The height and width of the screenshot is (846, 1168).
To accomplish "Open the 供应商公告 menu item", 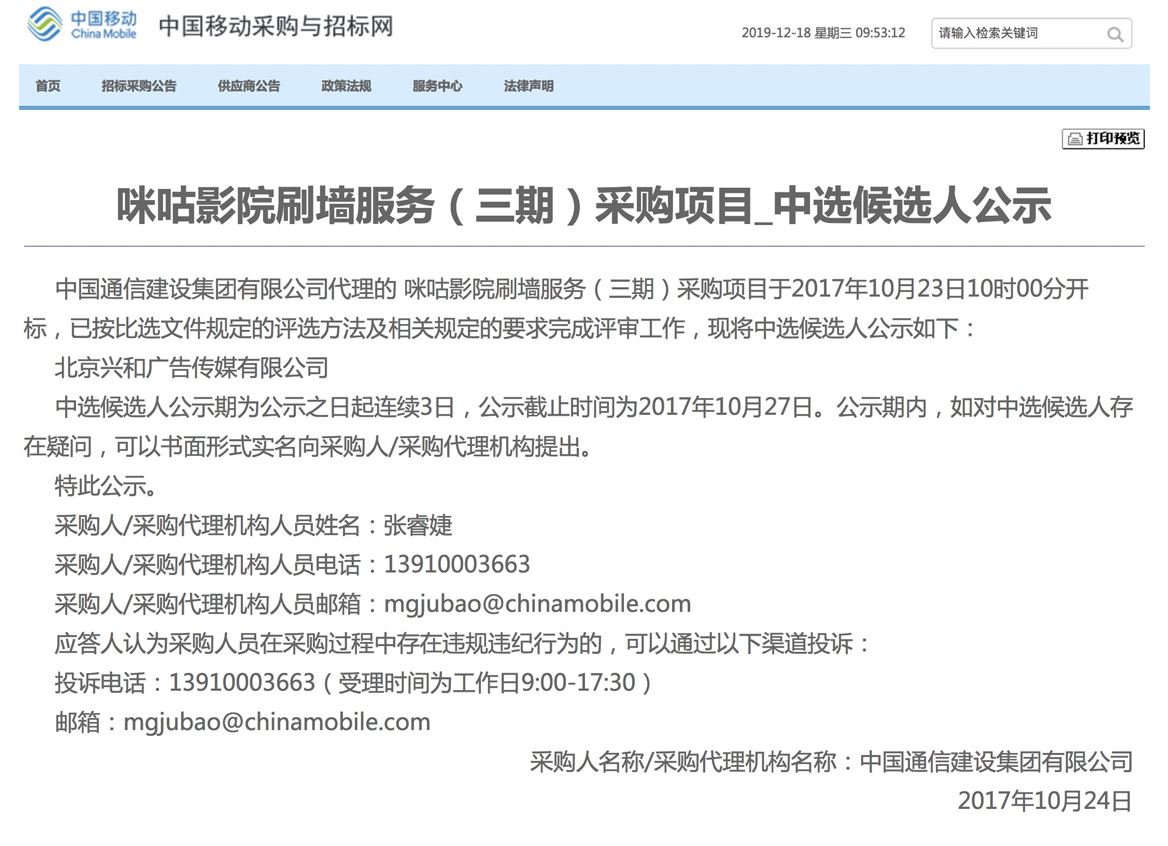I will tap(249, 86).
